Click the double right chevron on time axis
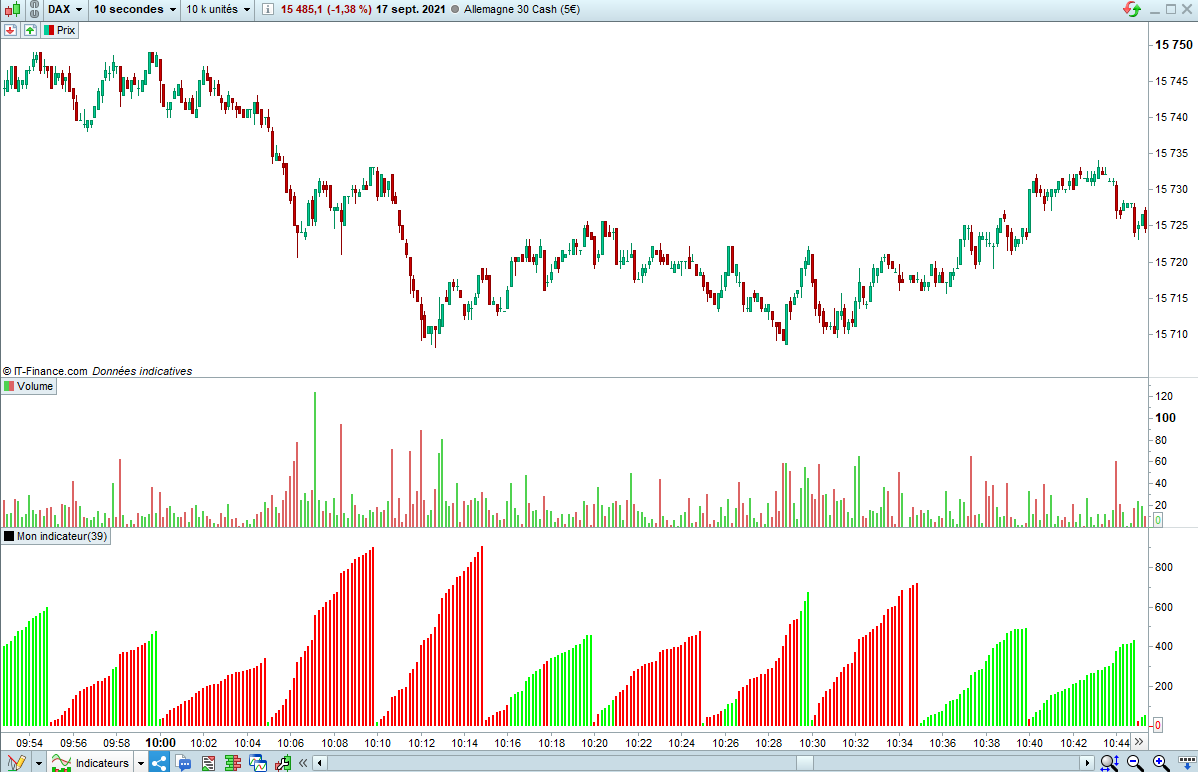1198x772 pixels. [x=1138, y=741]
